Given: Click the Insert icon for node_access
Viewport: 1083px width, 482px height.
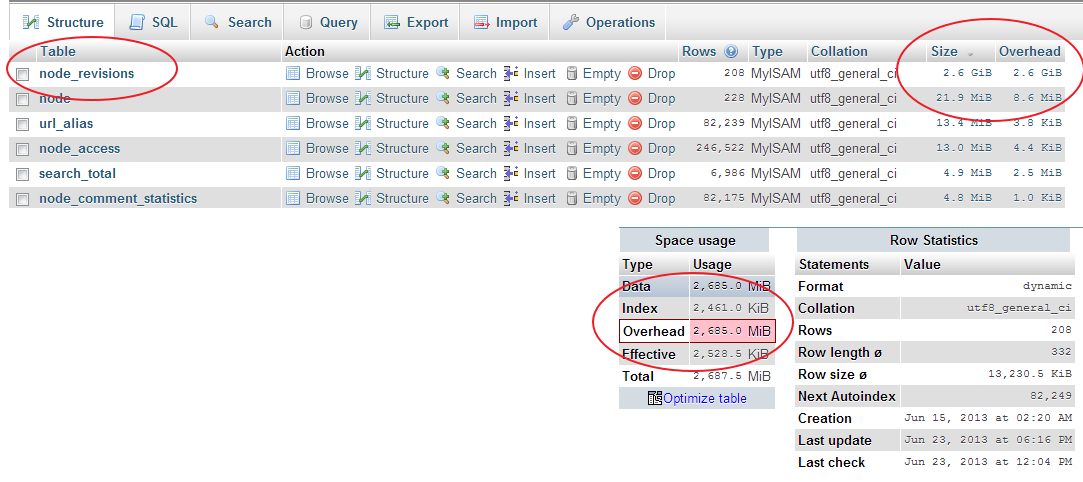Looking at the screenshot, I should pyautogui.click(x=511, y=148).
